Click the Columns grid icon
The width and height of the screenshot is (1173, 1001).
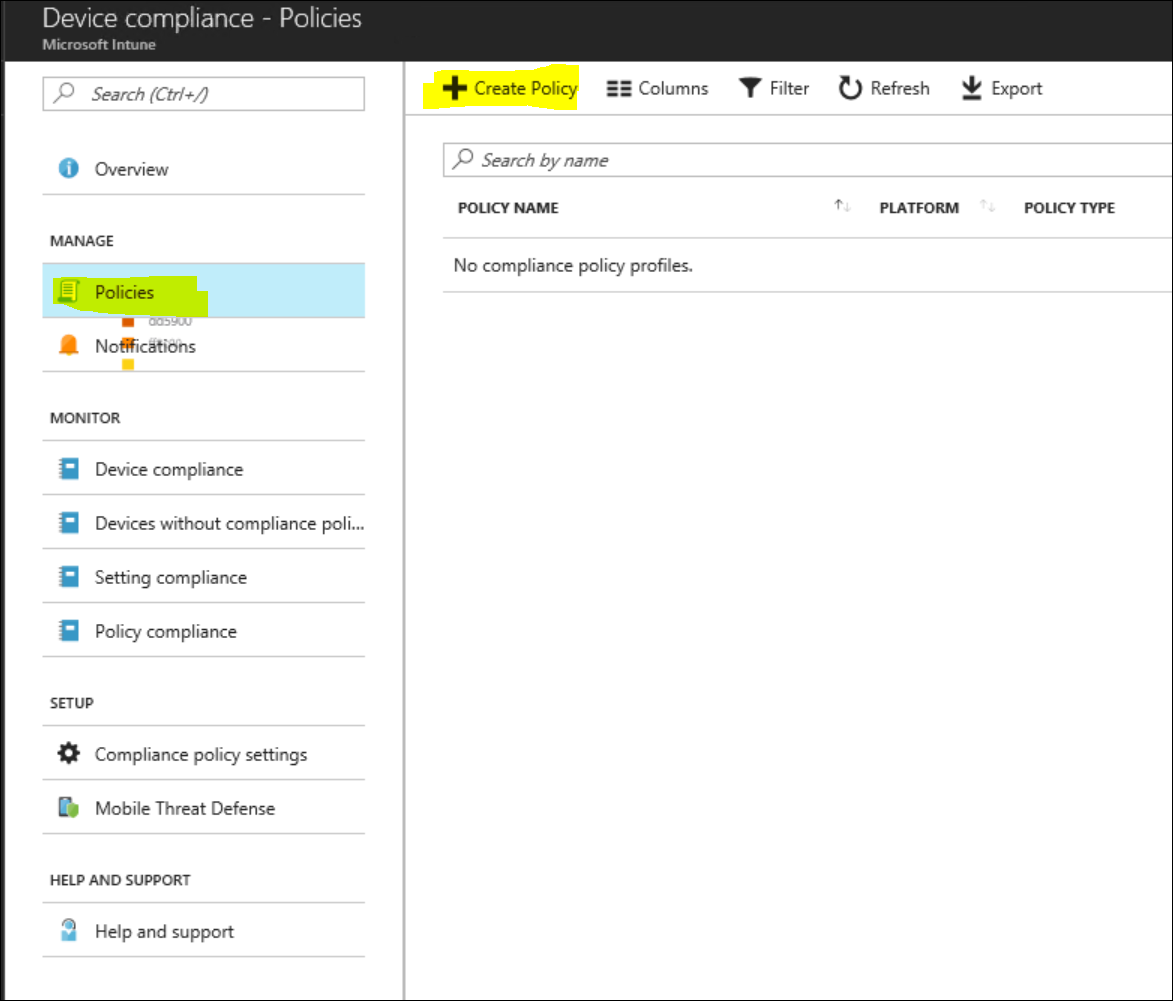point(619,88)
